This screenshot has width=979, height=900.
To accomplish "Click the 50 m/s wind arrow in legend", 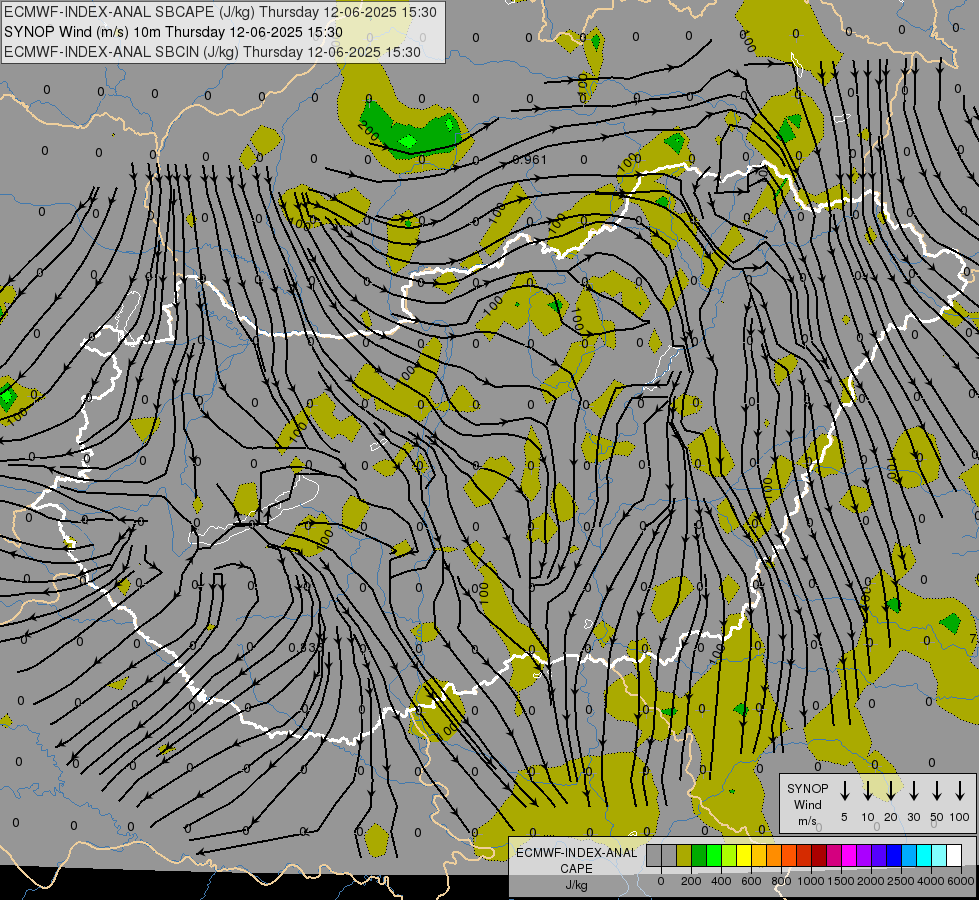I will pyautogui.click(x=937, y=791).
